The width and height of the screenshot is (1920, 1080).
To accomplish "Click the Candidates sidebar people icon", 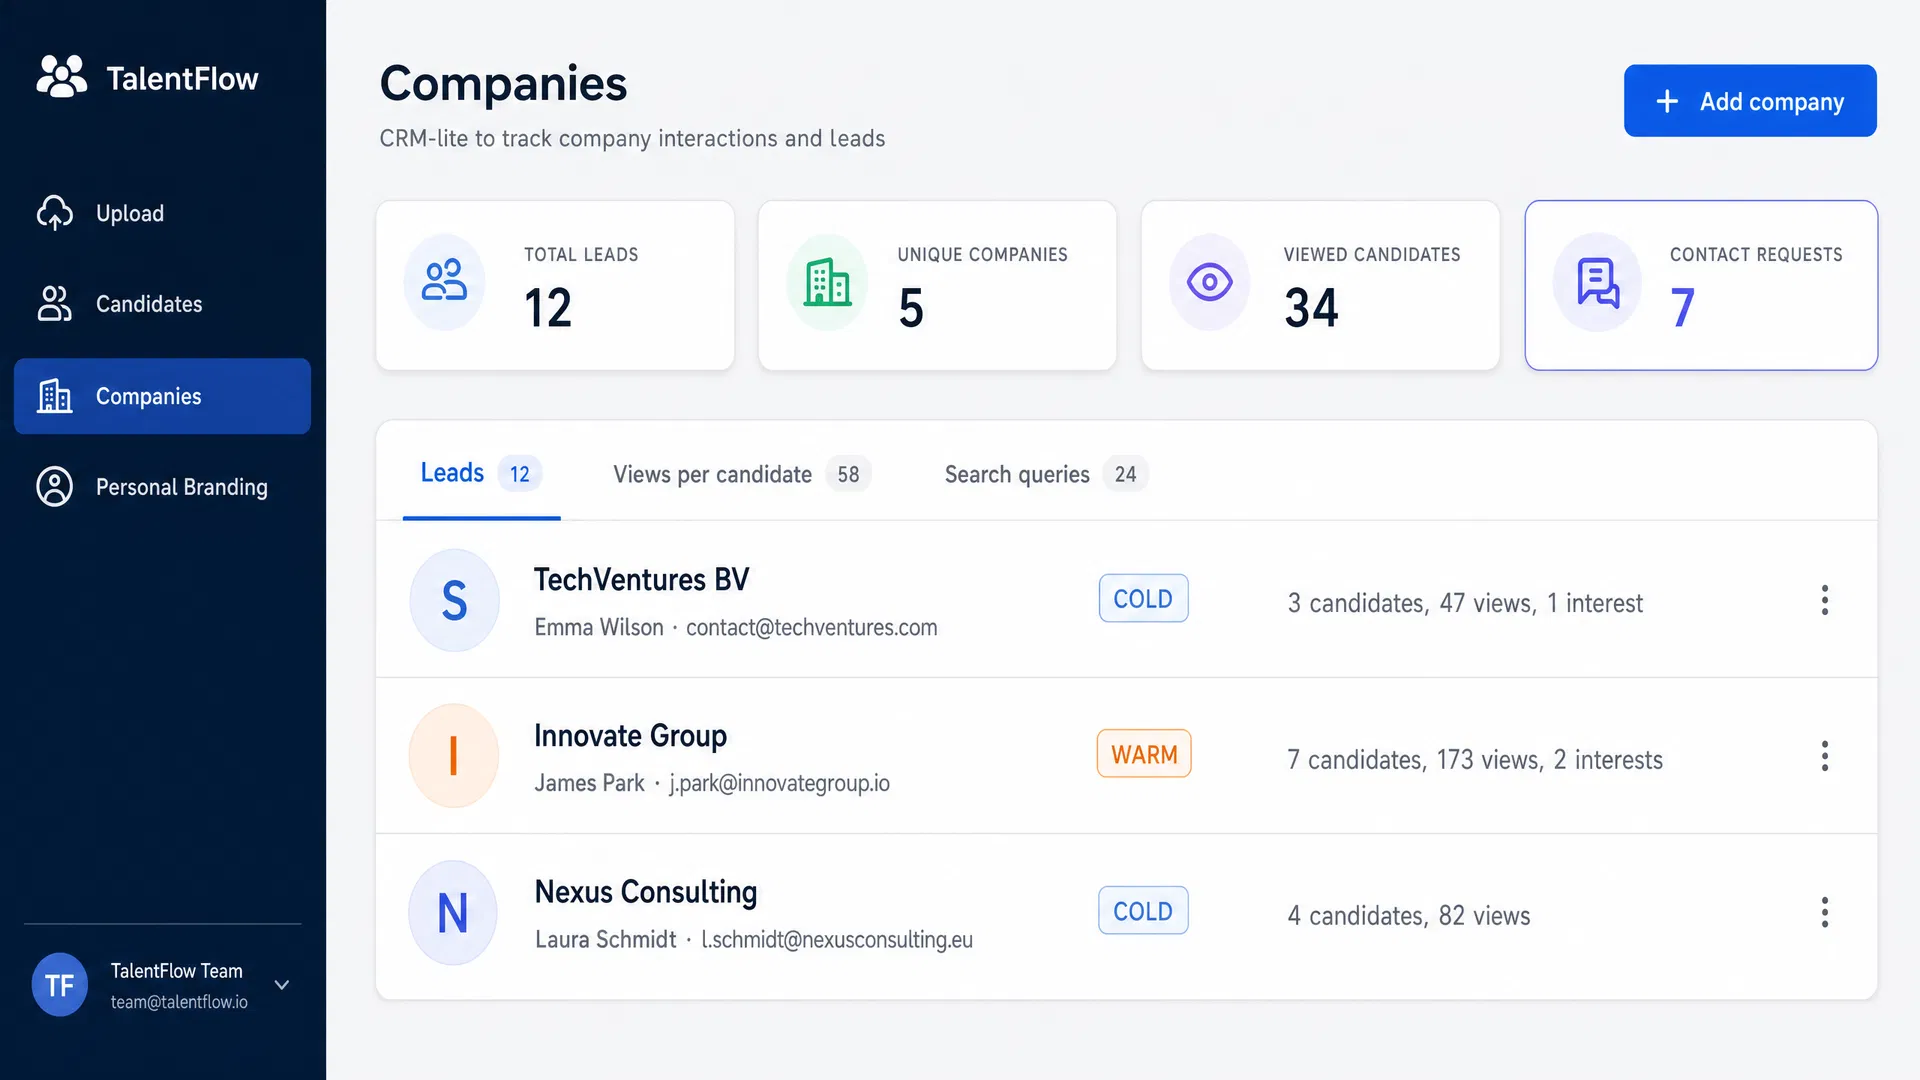I will [x=55, y=304].
